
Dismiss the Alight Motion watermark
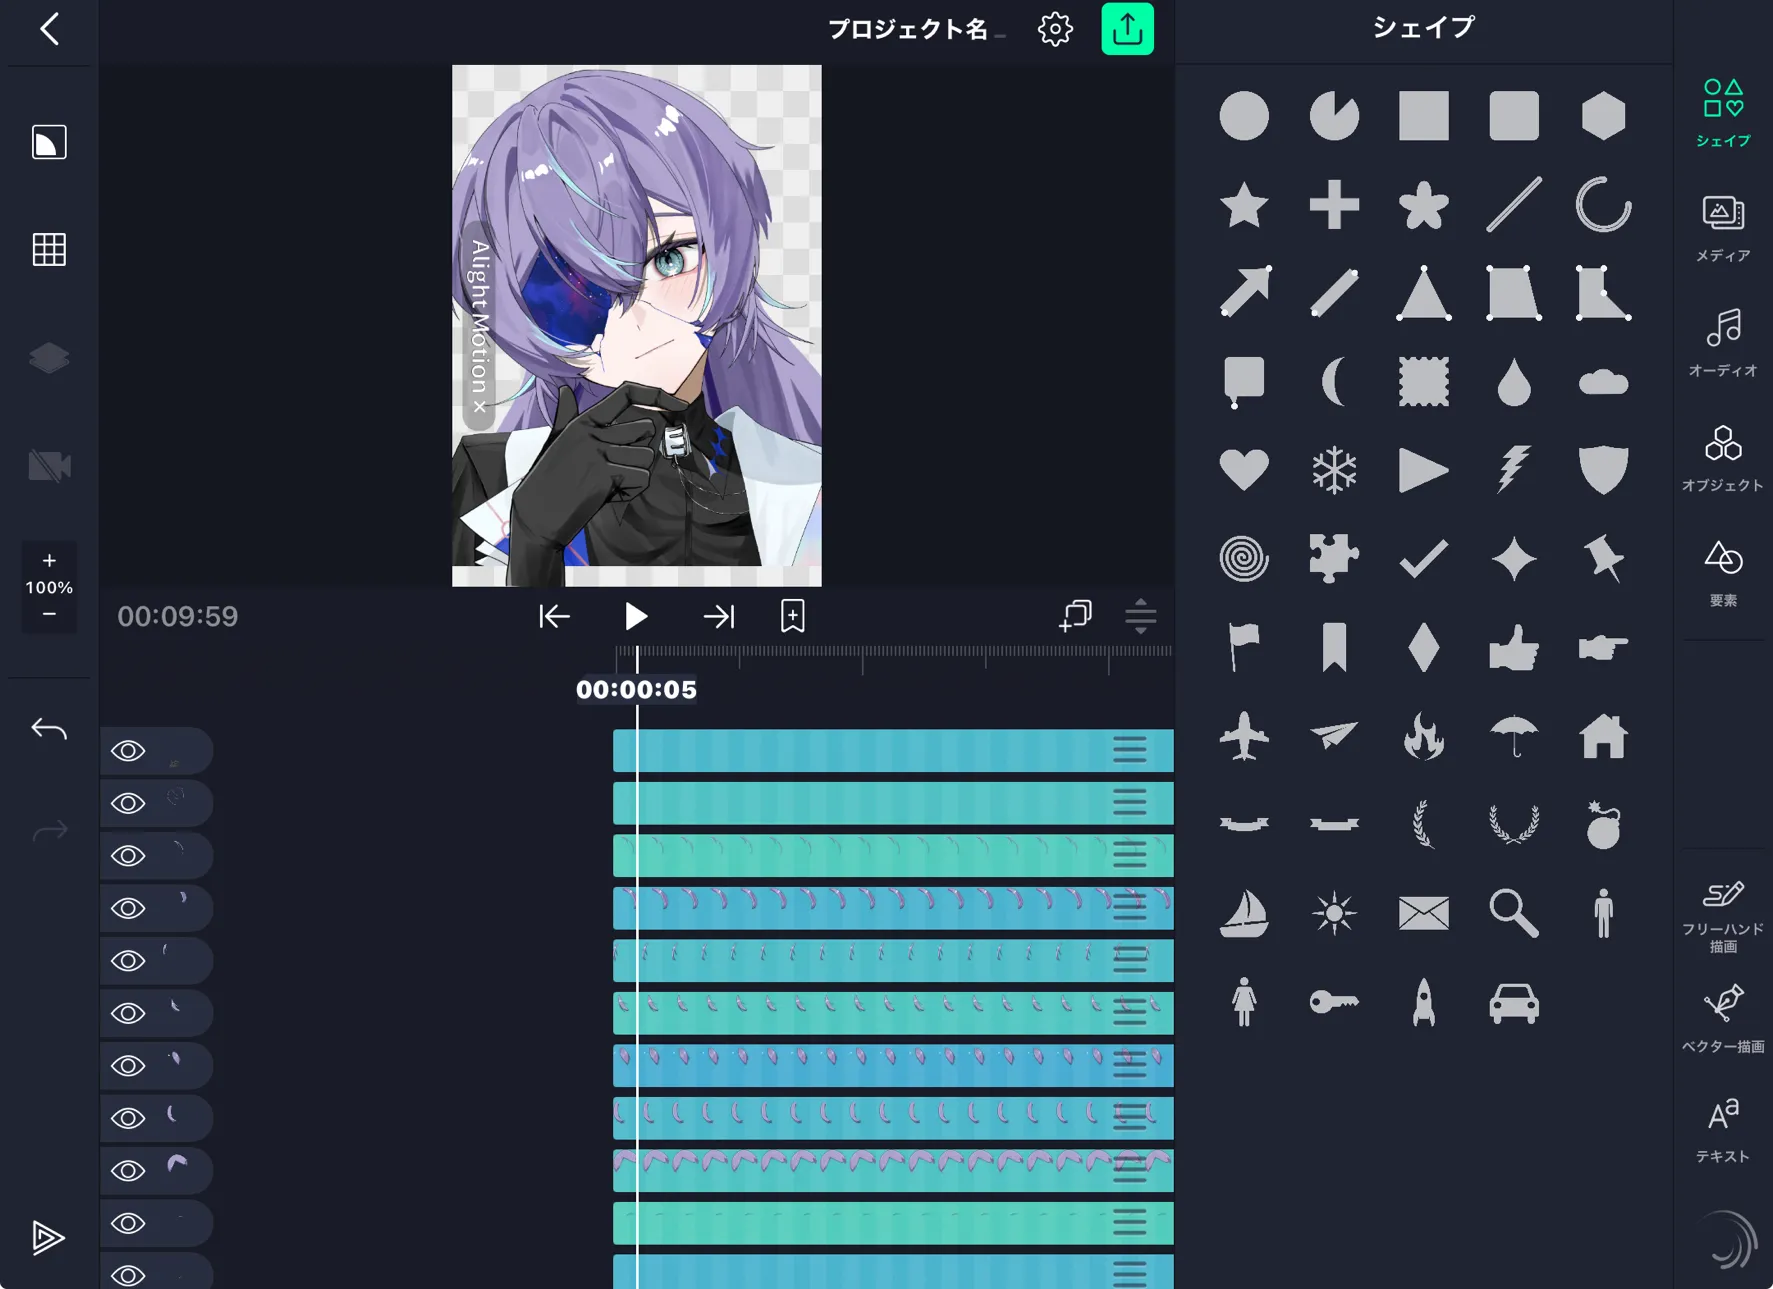coord(480,406)
